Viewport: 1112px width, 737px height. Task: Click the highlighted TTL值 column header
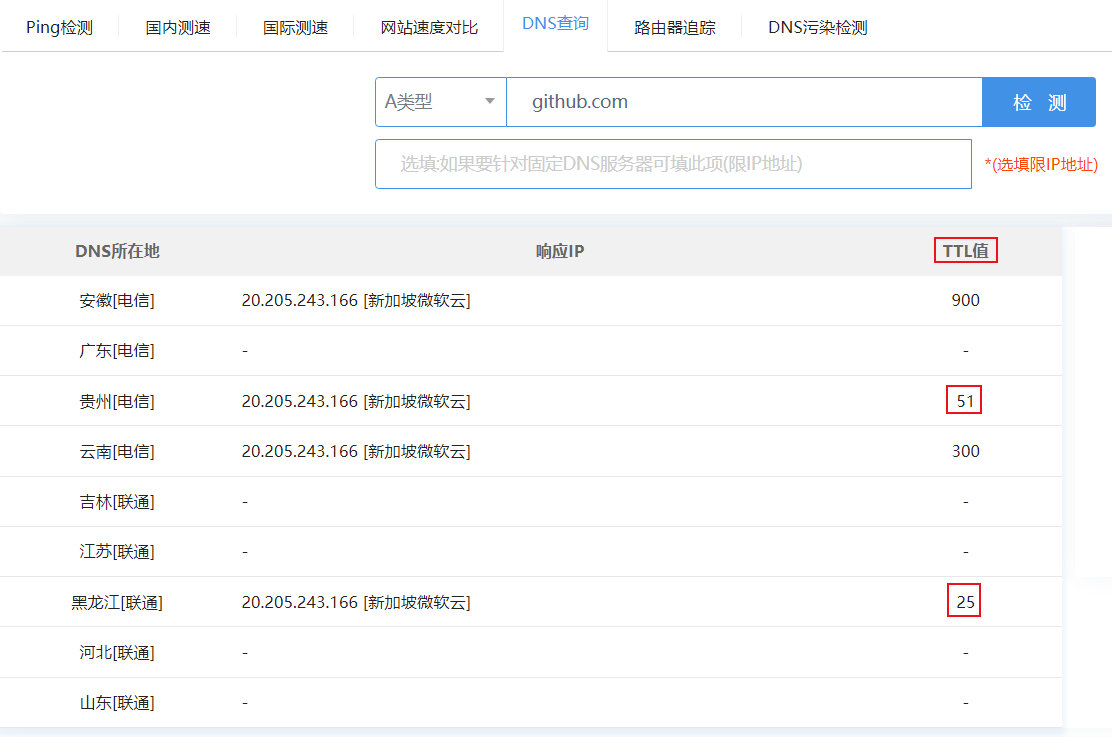(x=965, y=251)
